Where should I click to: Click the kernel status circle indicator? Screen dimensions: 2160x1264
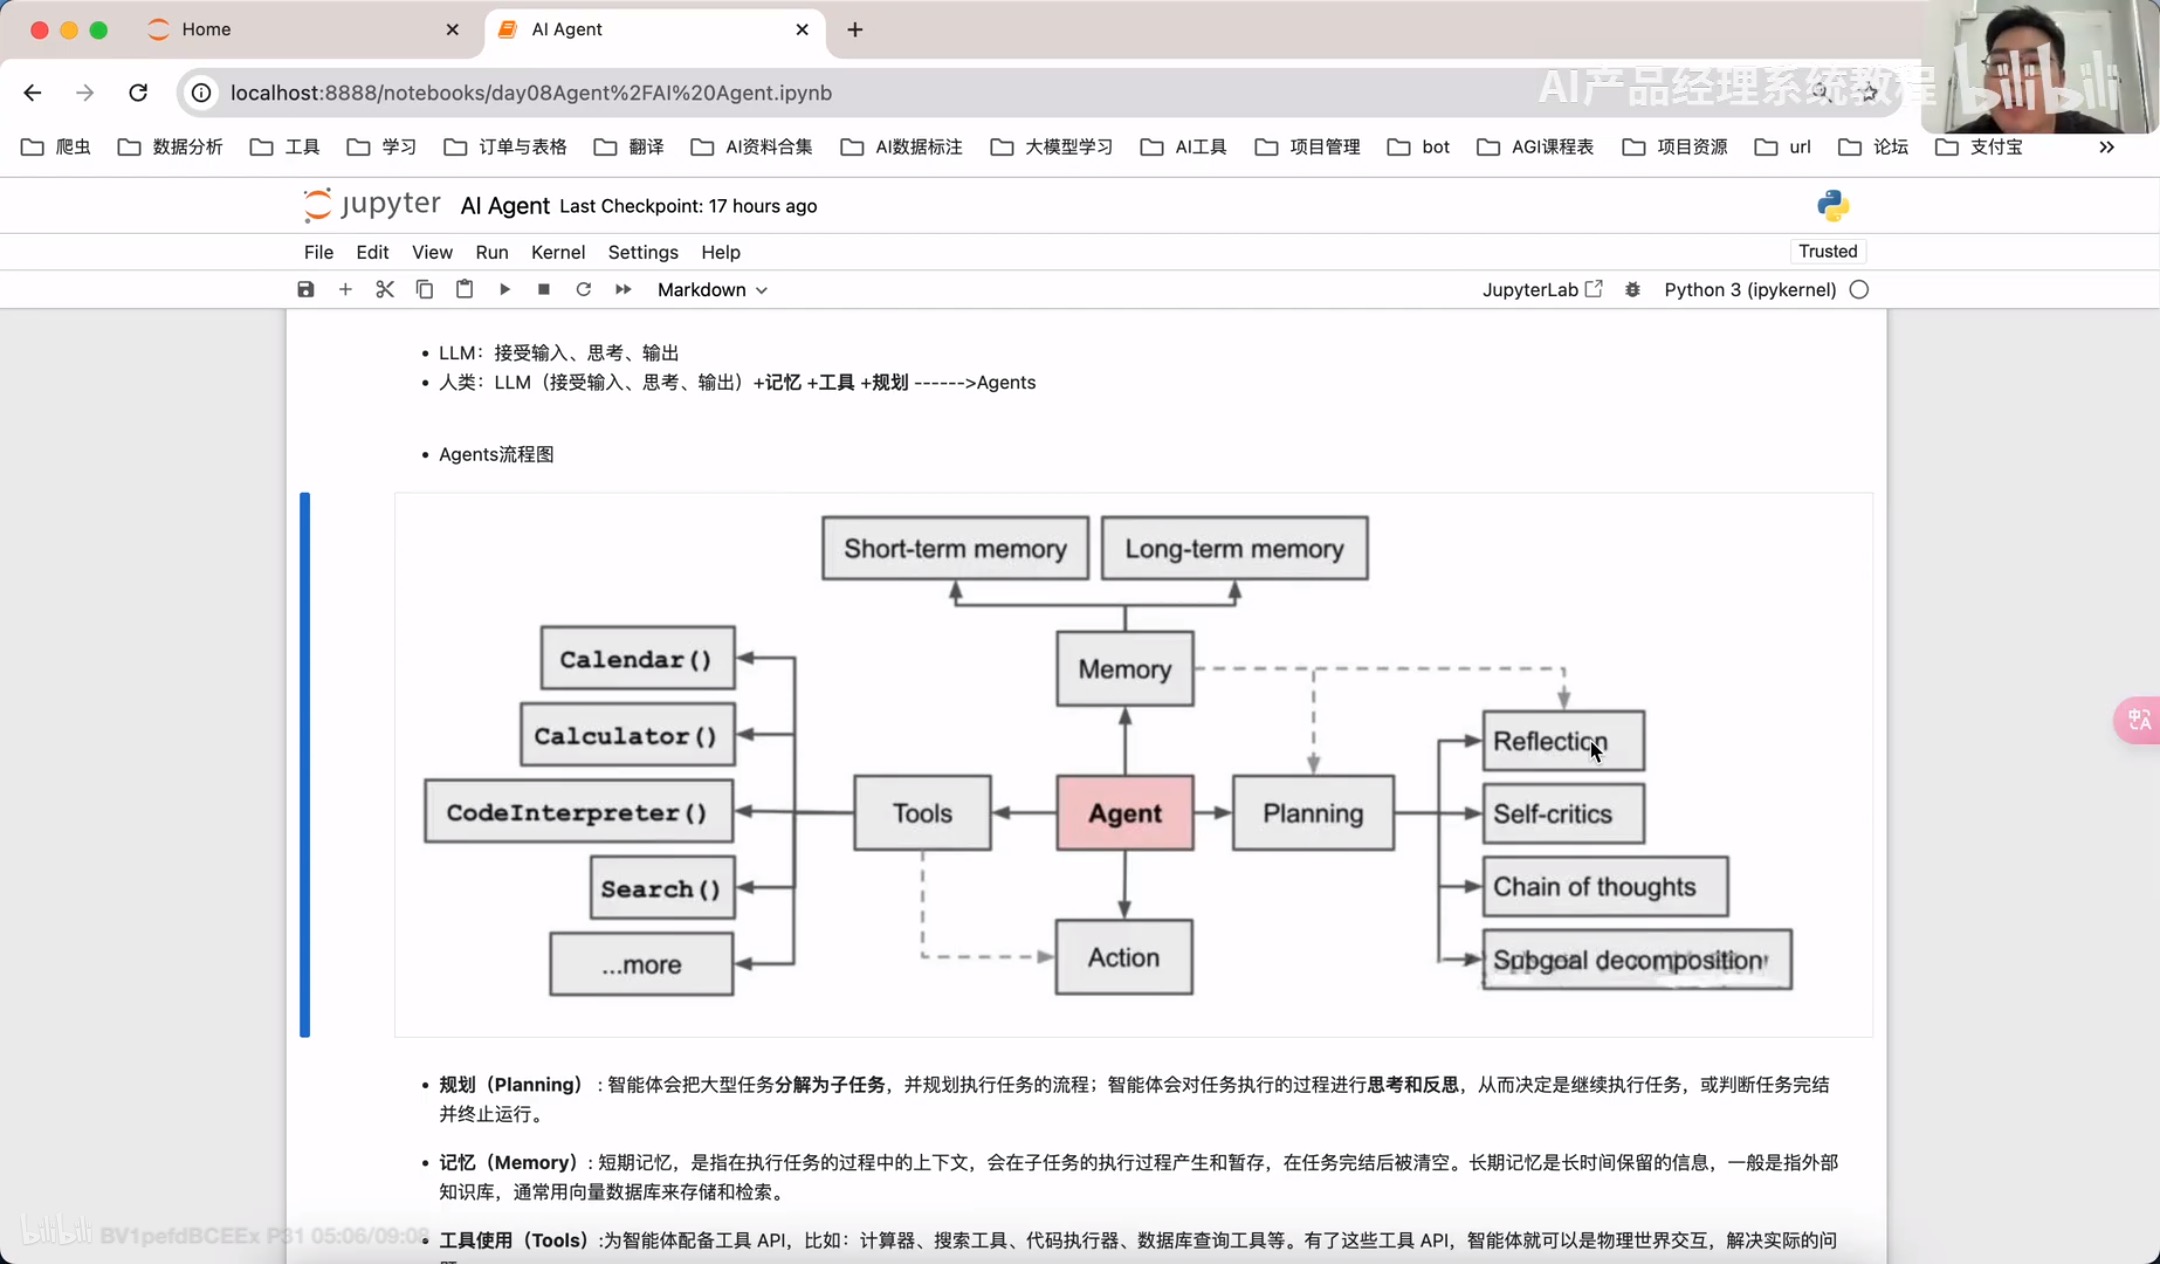(1859, 290)
